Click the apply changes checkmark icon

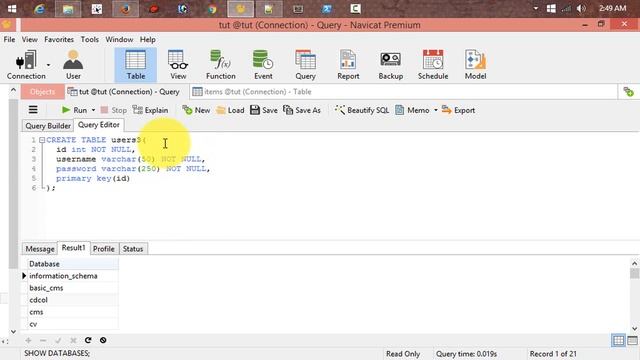(58, 340)
